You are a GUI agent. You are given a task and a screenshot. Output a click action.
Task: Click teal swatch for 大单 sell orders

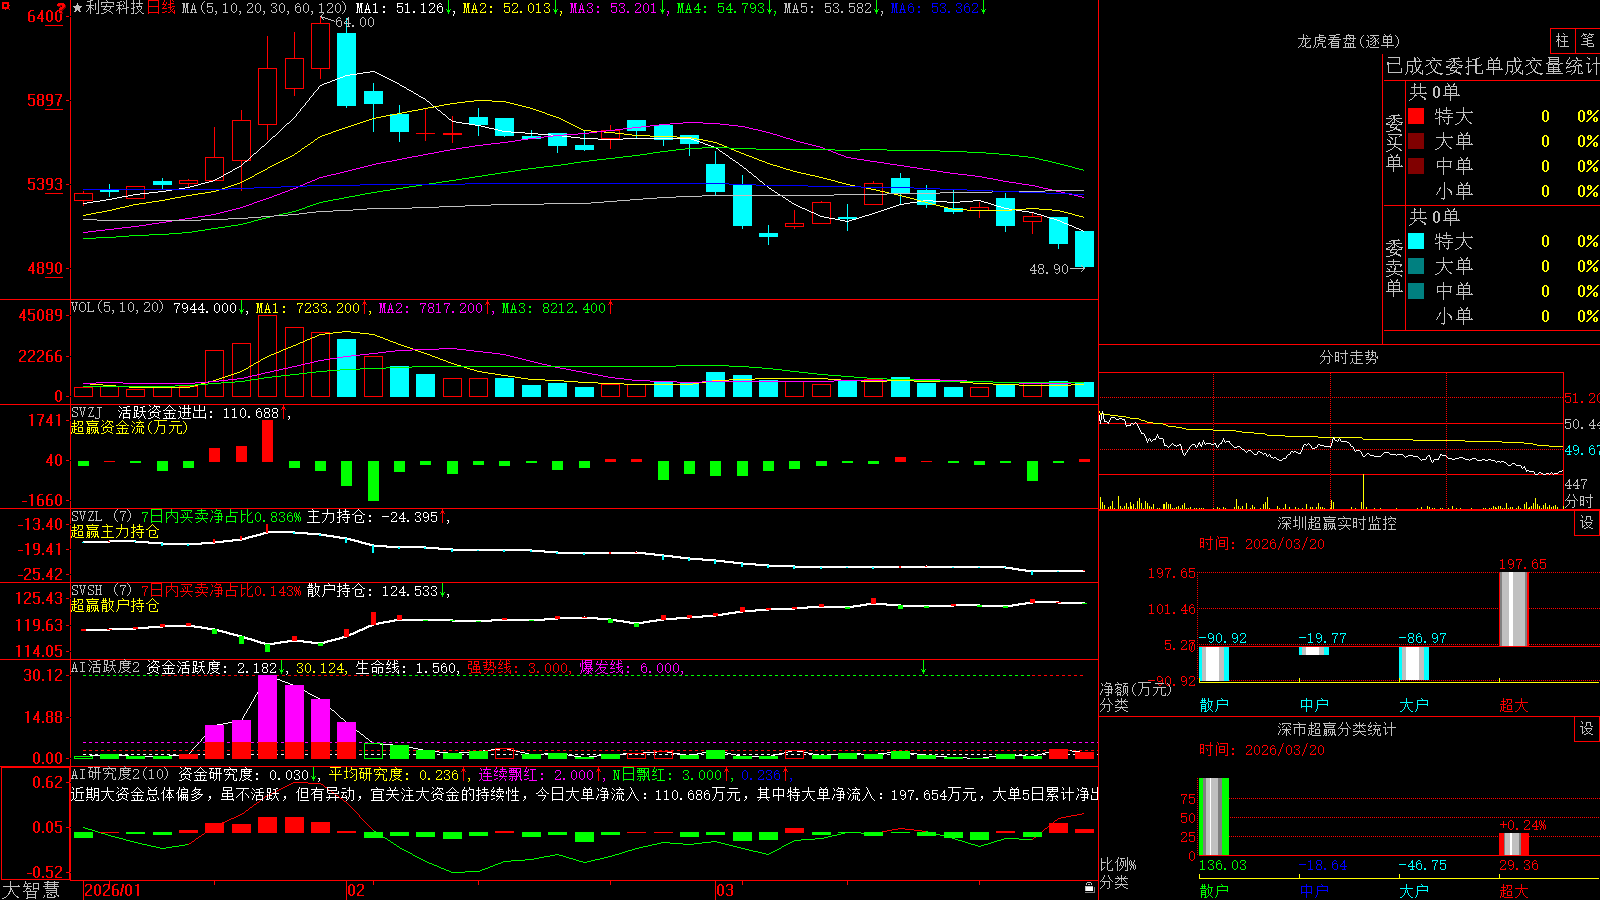click(x=1416, y=266)
